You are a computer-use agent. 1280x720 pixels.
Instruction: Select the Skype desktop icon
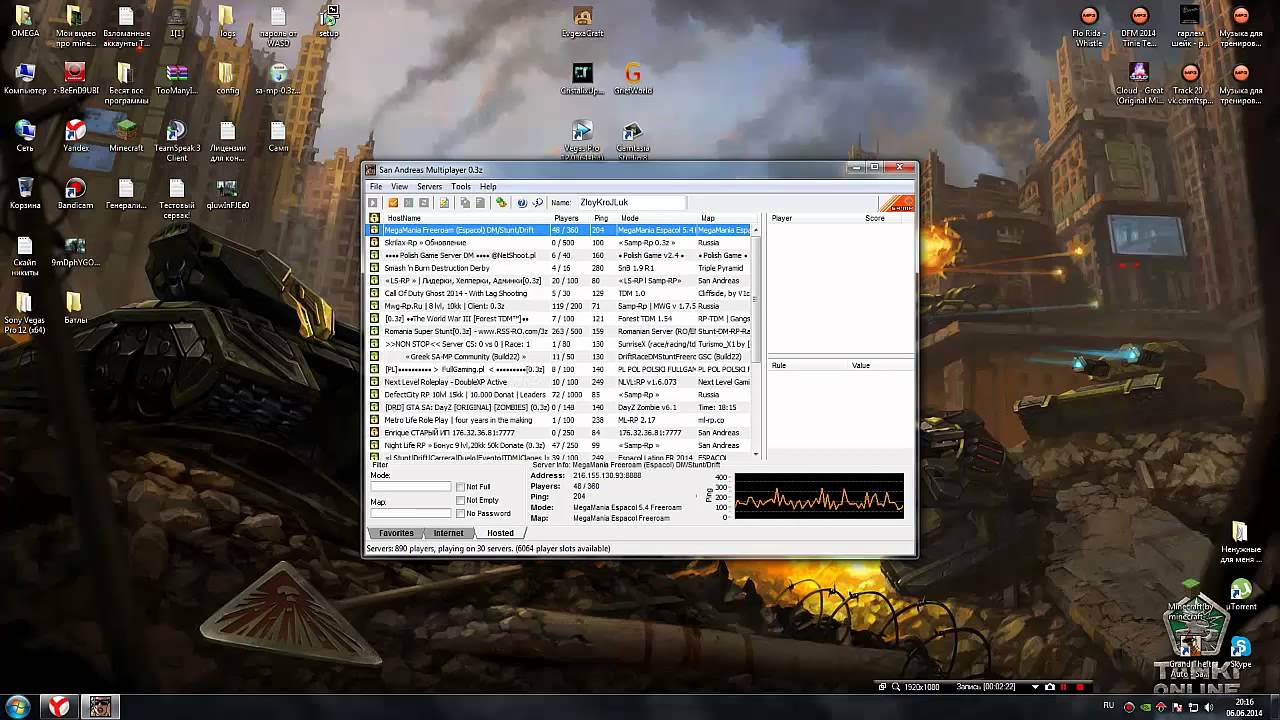(x=1241, y=652)
